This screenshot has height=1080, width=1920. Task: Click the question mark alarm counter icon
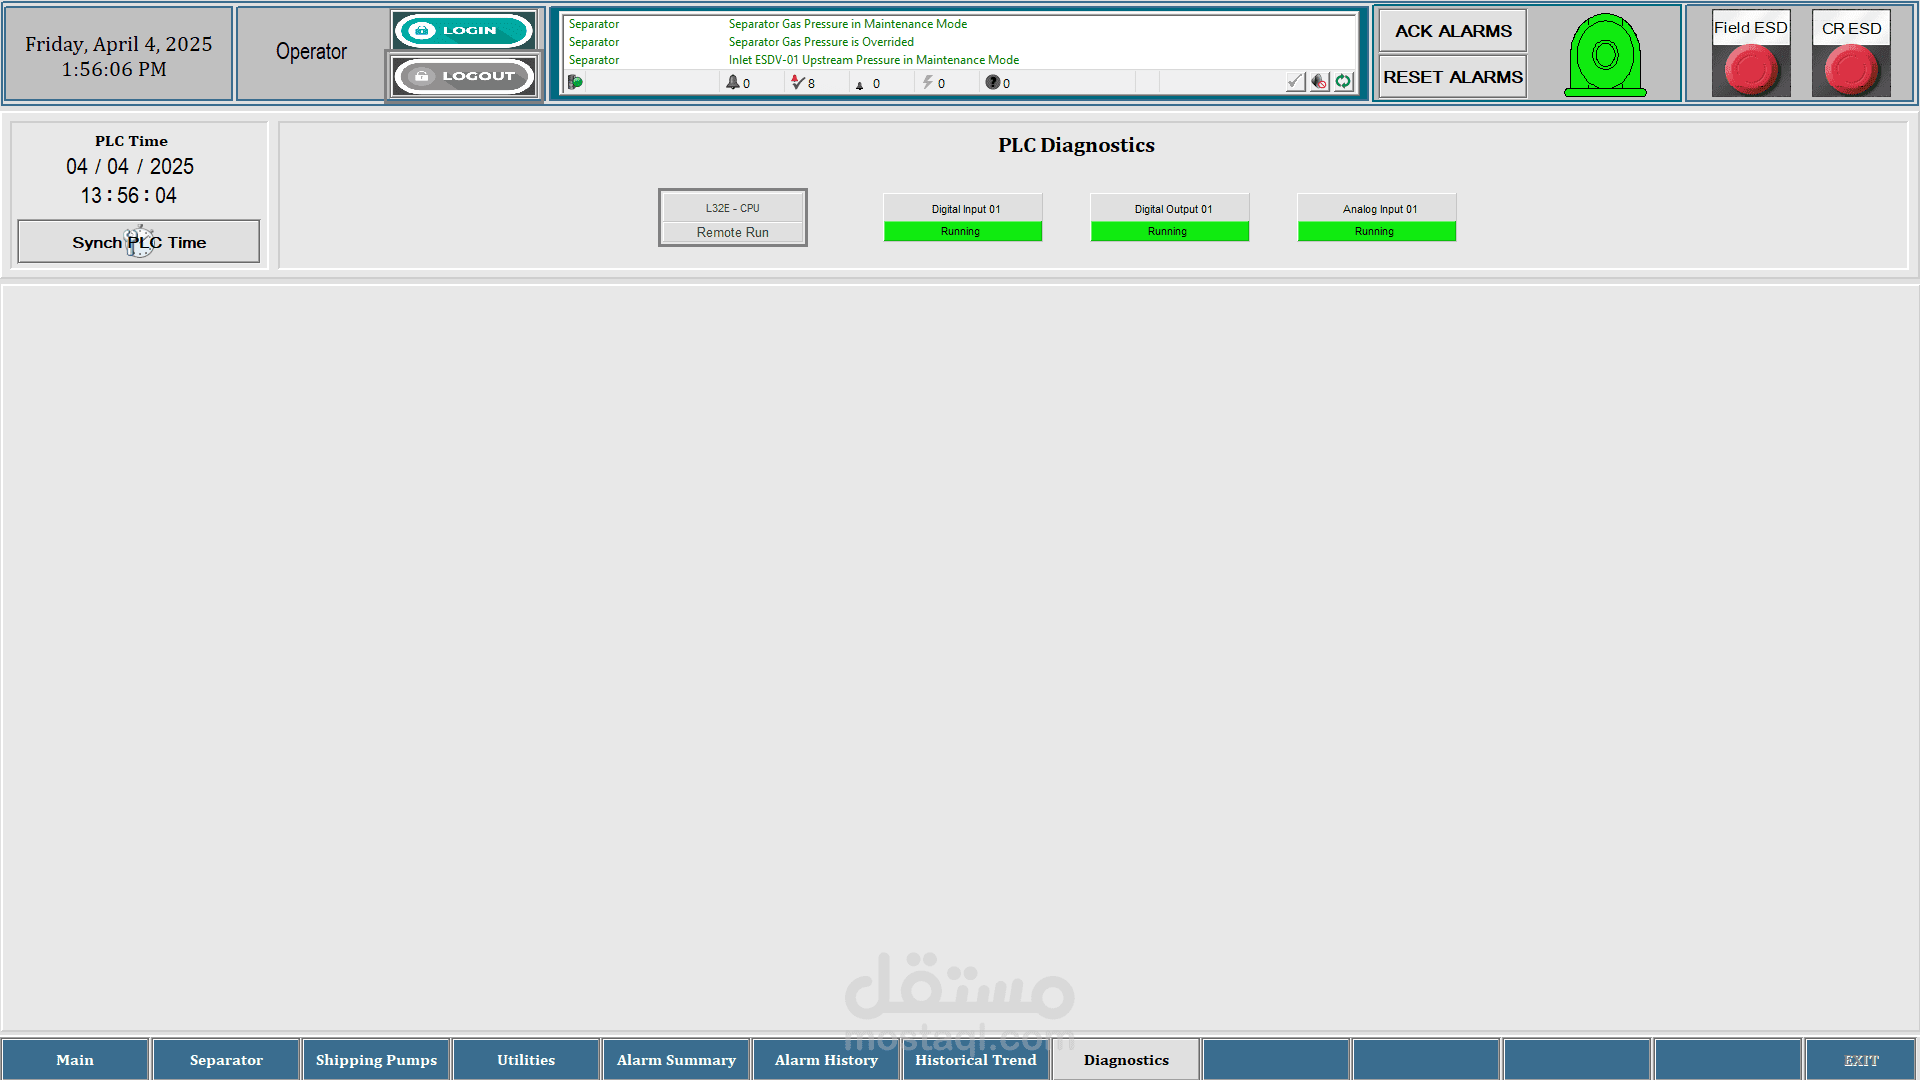tap(992, 82)
